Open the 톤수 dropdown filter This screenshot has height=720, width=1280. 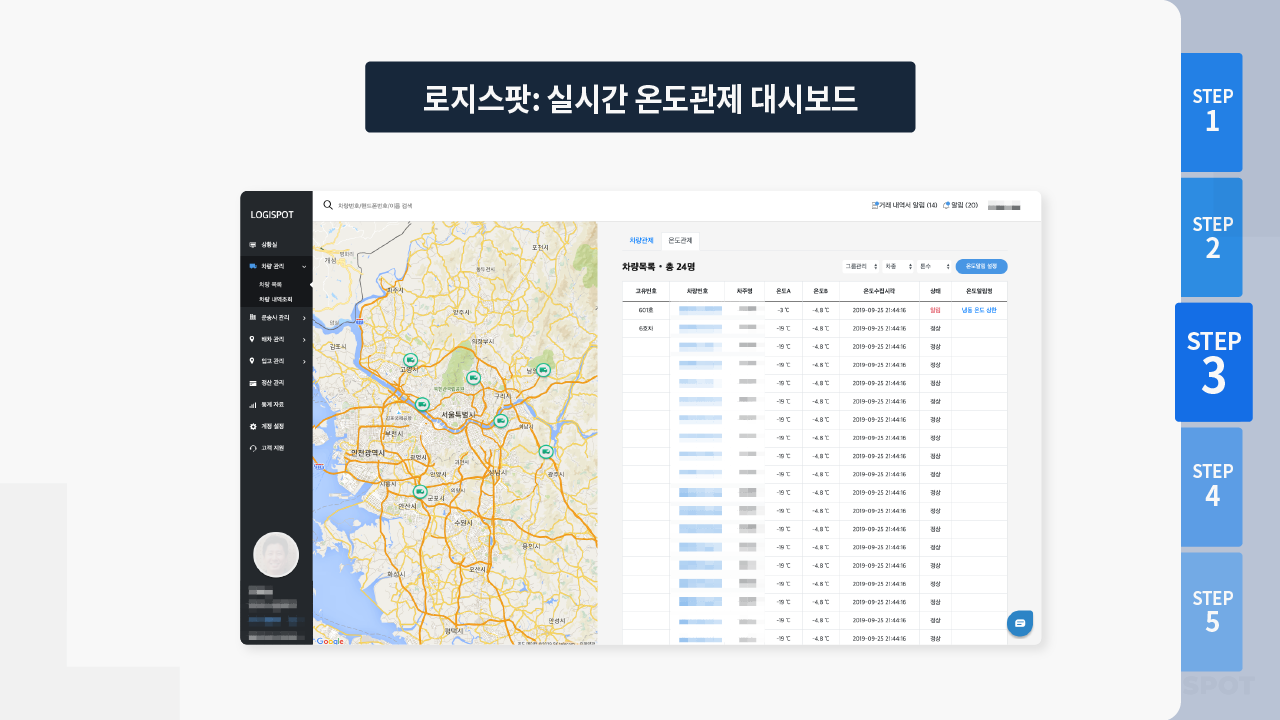[934, 267]
